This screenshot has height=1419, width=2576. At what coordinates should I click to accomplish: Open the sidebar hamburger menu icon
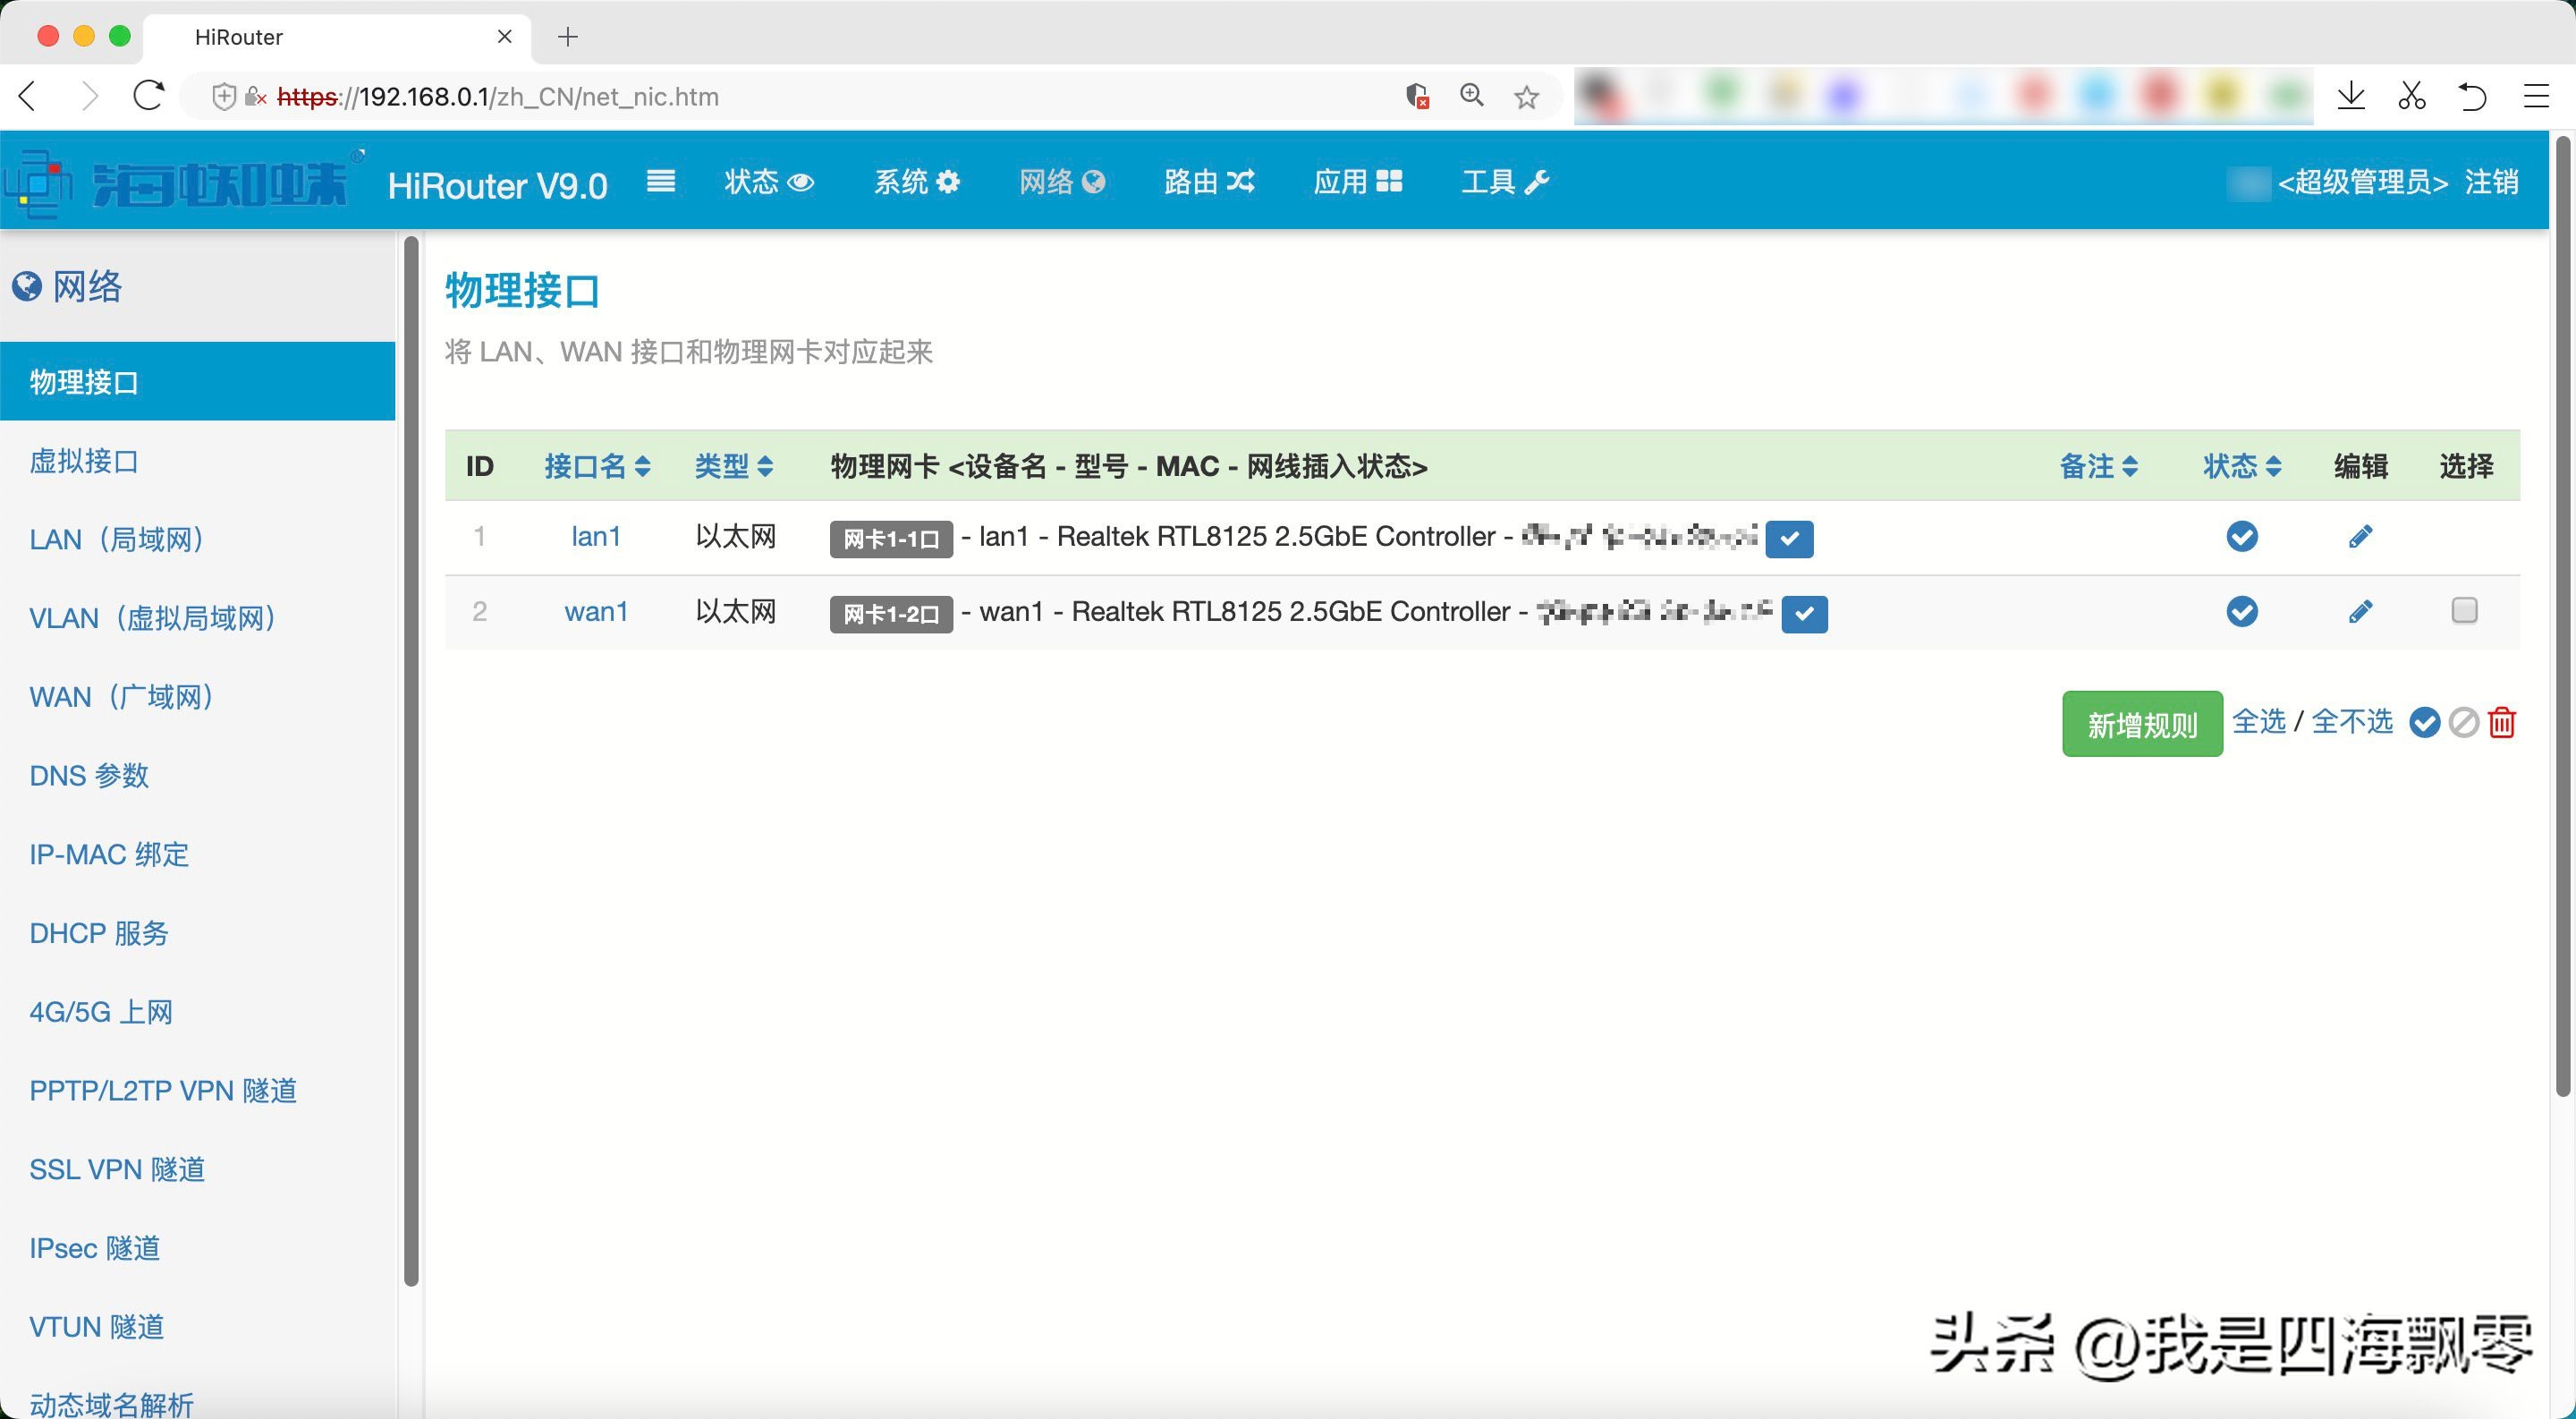660,182
